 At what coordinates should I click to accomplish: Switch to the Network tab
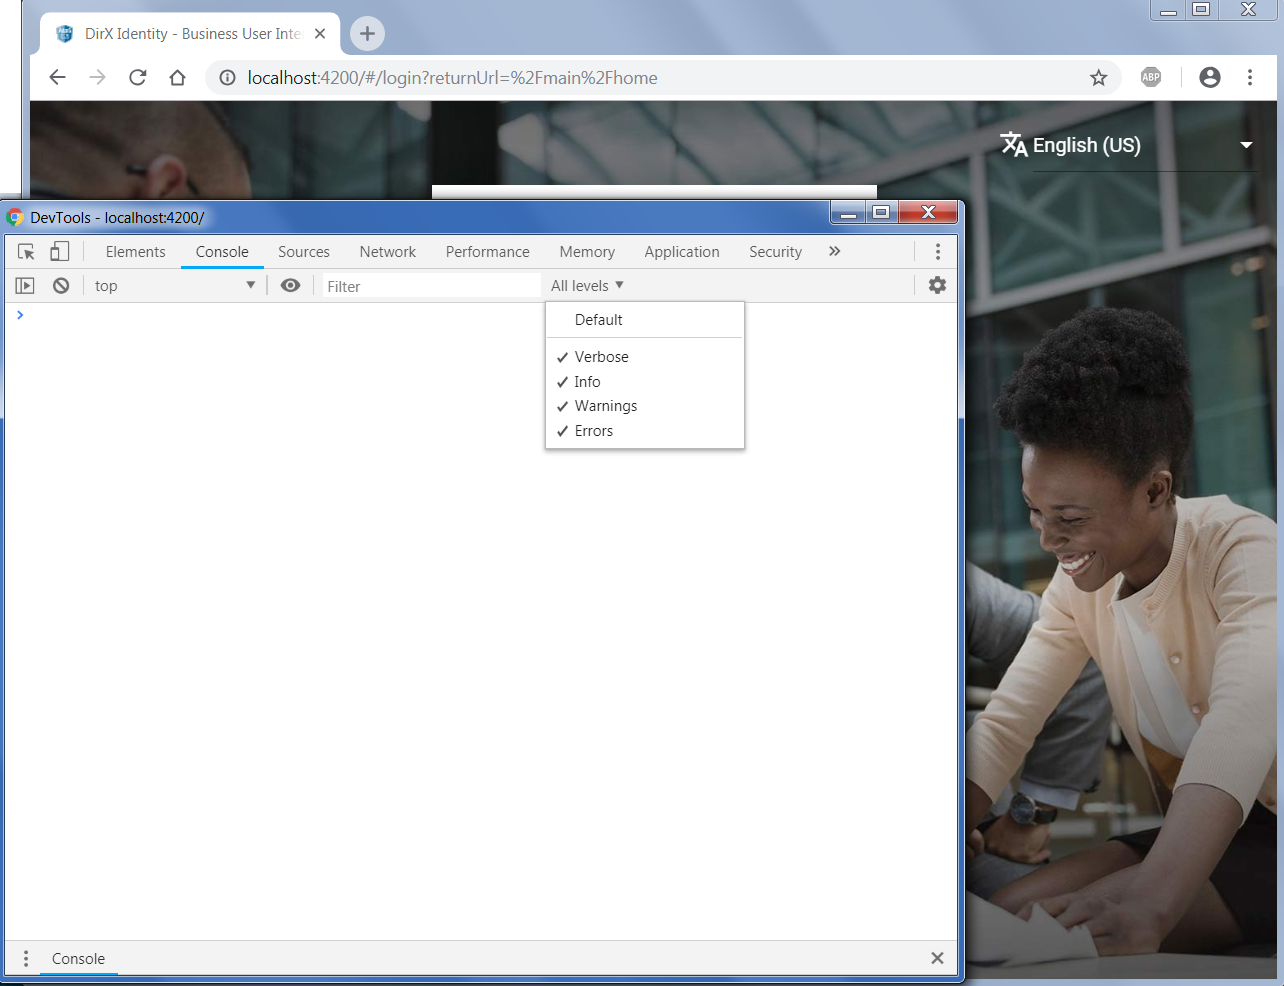387,251
